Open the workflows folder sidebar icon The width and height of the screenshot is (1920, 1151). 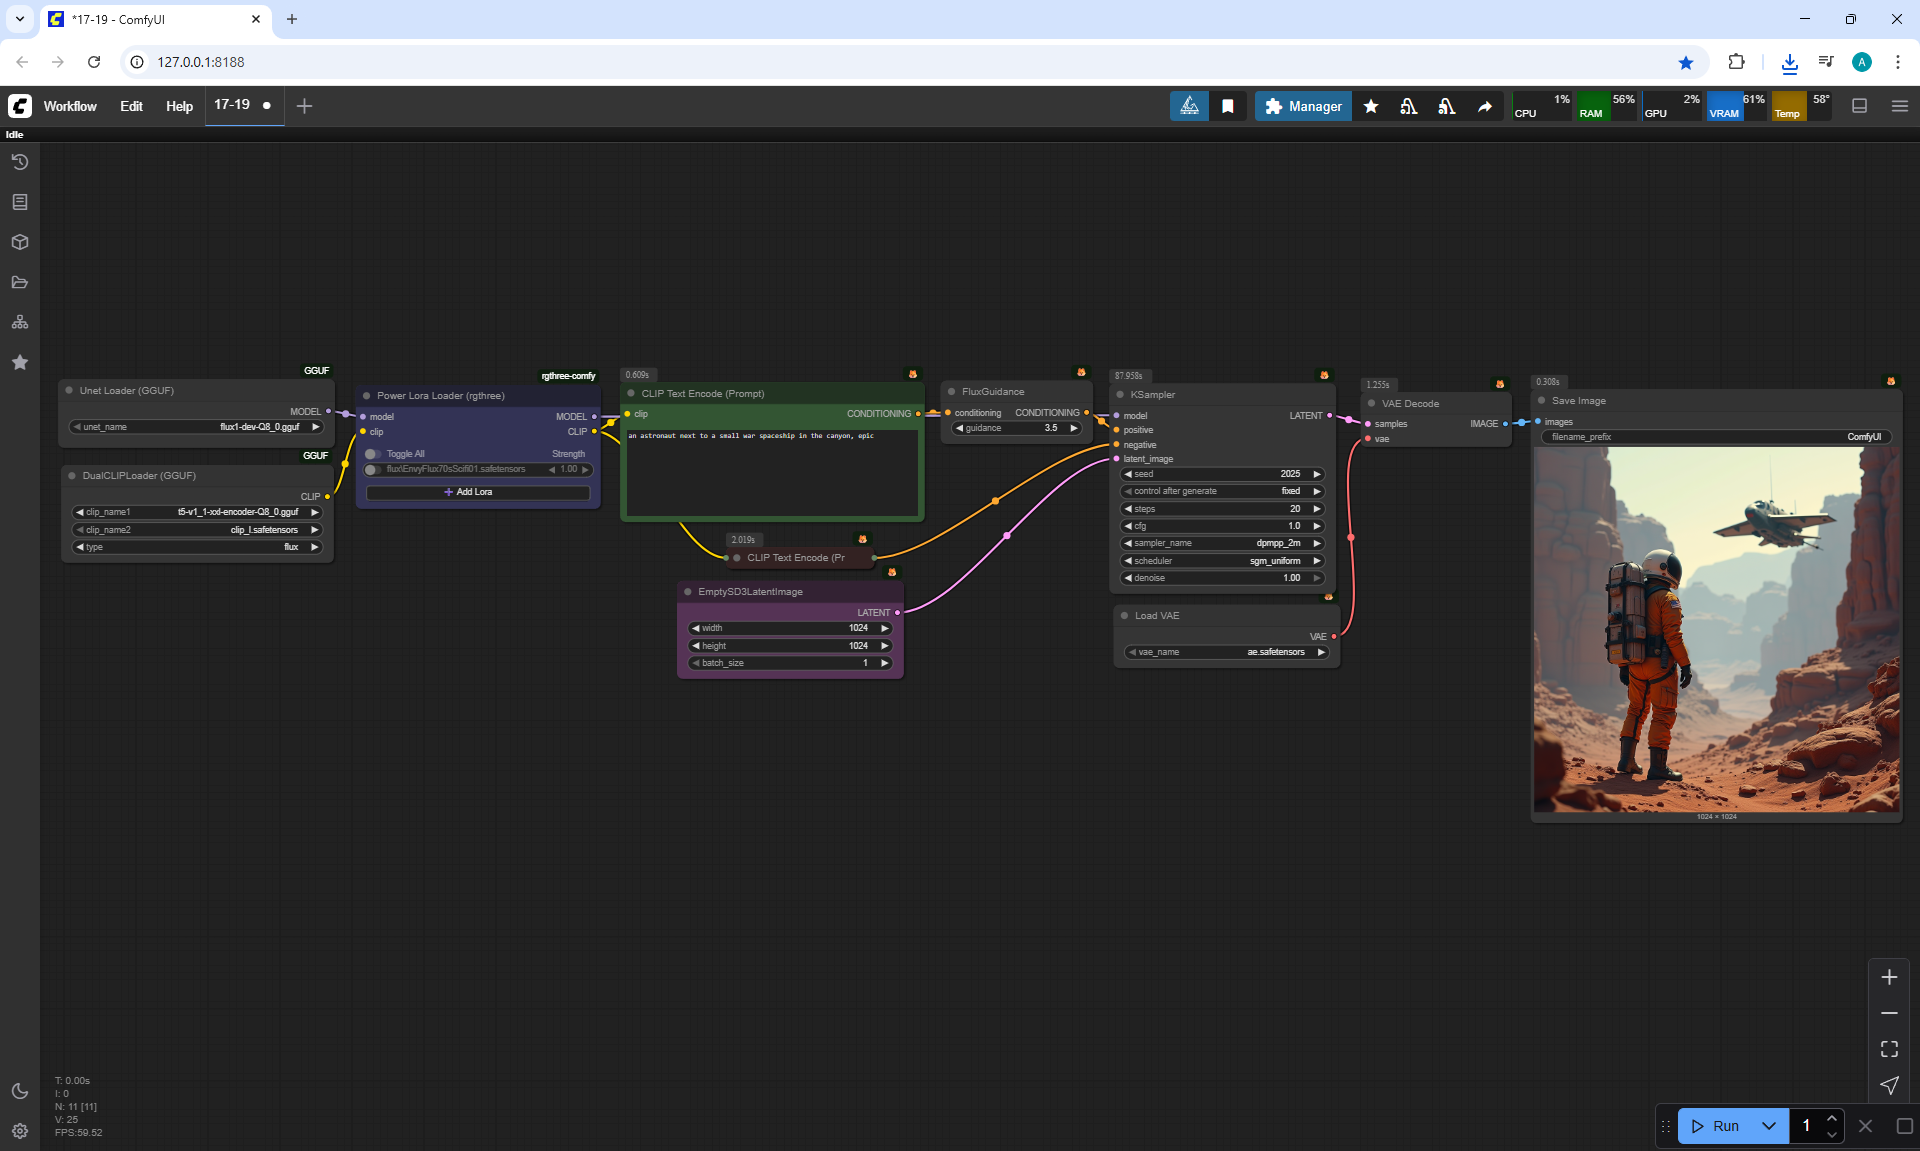20,282
